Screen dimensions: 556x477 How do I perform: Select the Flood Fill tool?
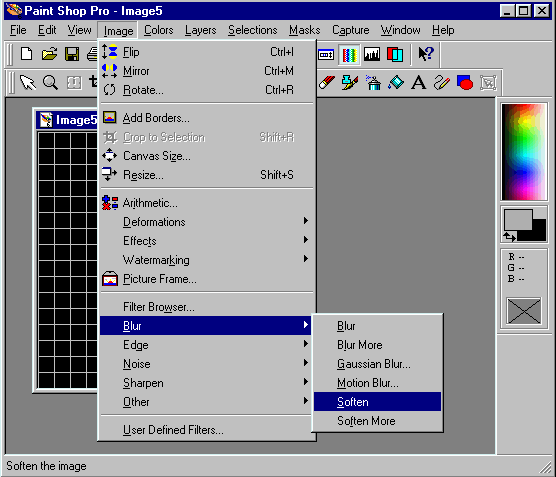[x=396, y=82]
